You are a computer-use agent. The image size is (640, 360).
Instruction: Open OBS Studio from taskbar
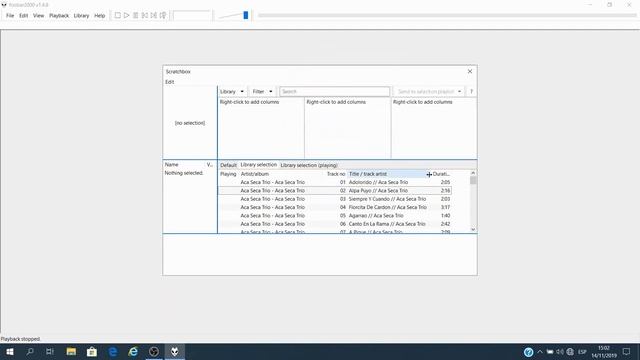[154, 351]
